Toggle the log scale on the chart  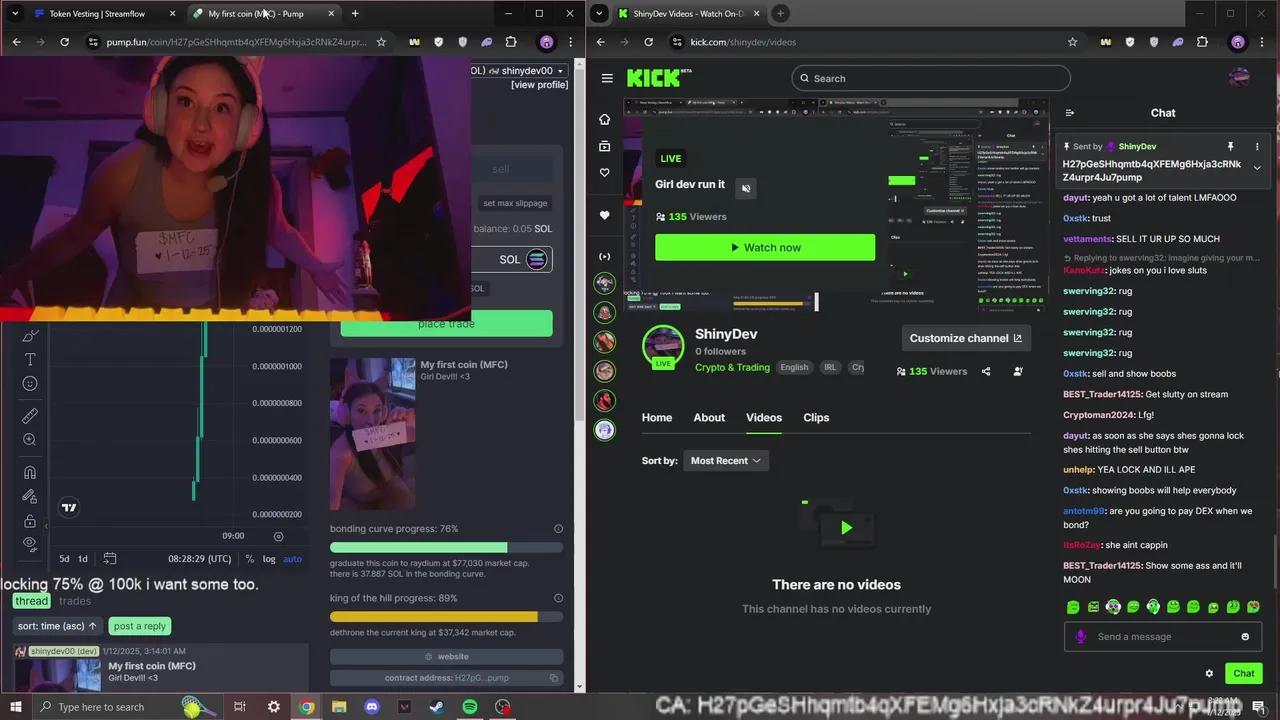coord(269,559)
